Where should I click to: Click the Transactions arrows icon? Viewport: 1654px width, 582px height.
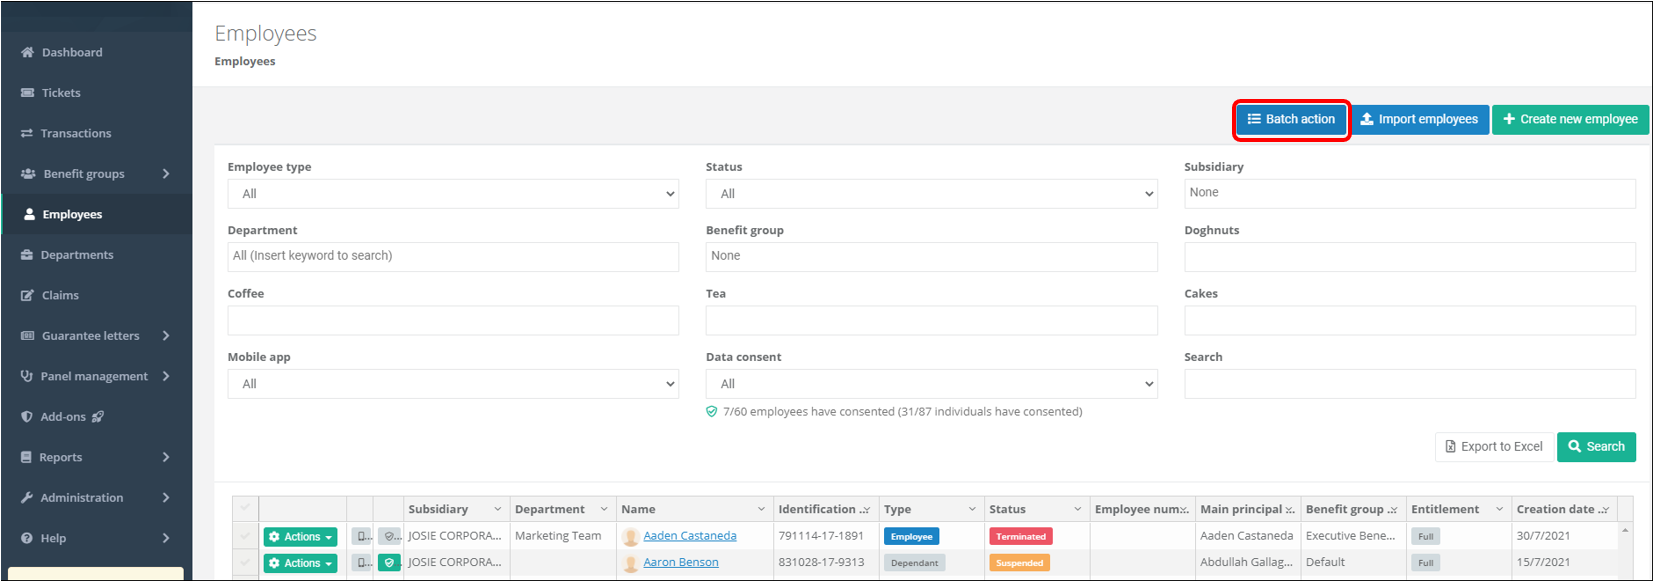[x=27, y=133]
